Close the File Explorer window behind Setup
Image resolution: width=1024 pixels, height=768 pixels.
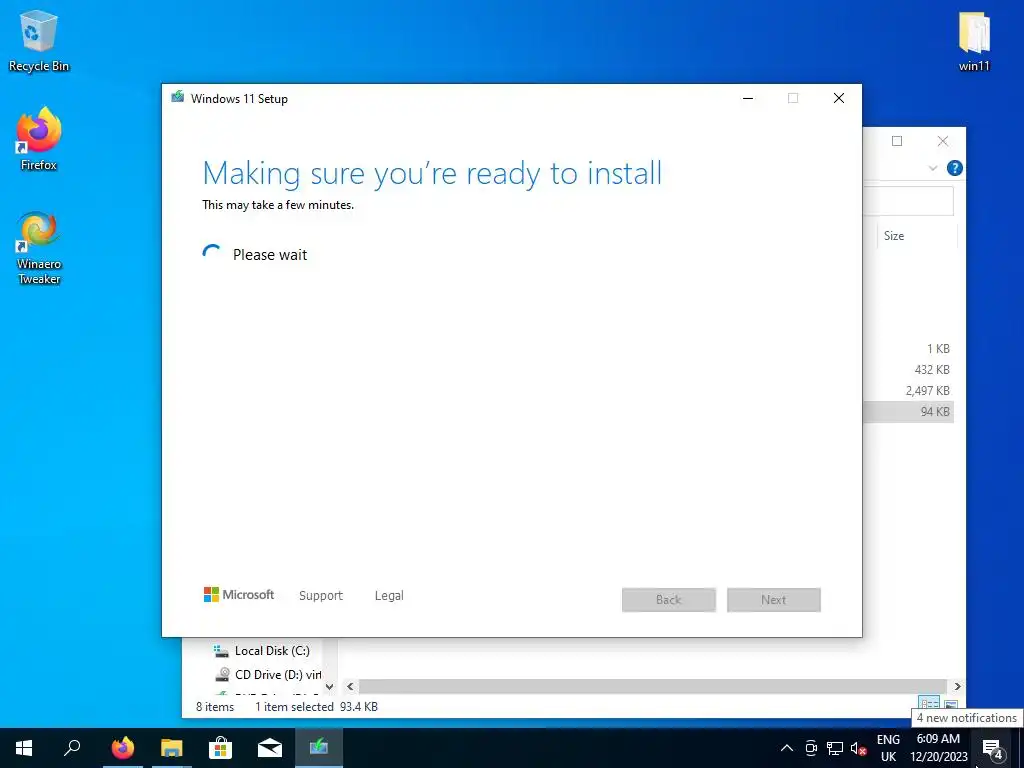(943, 141)
